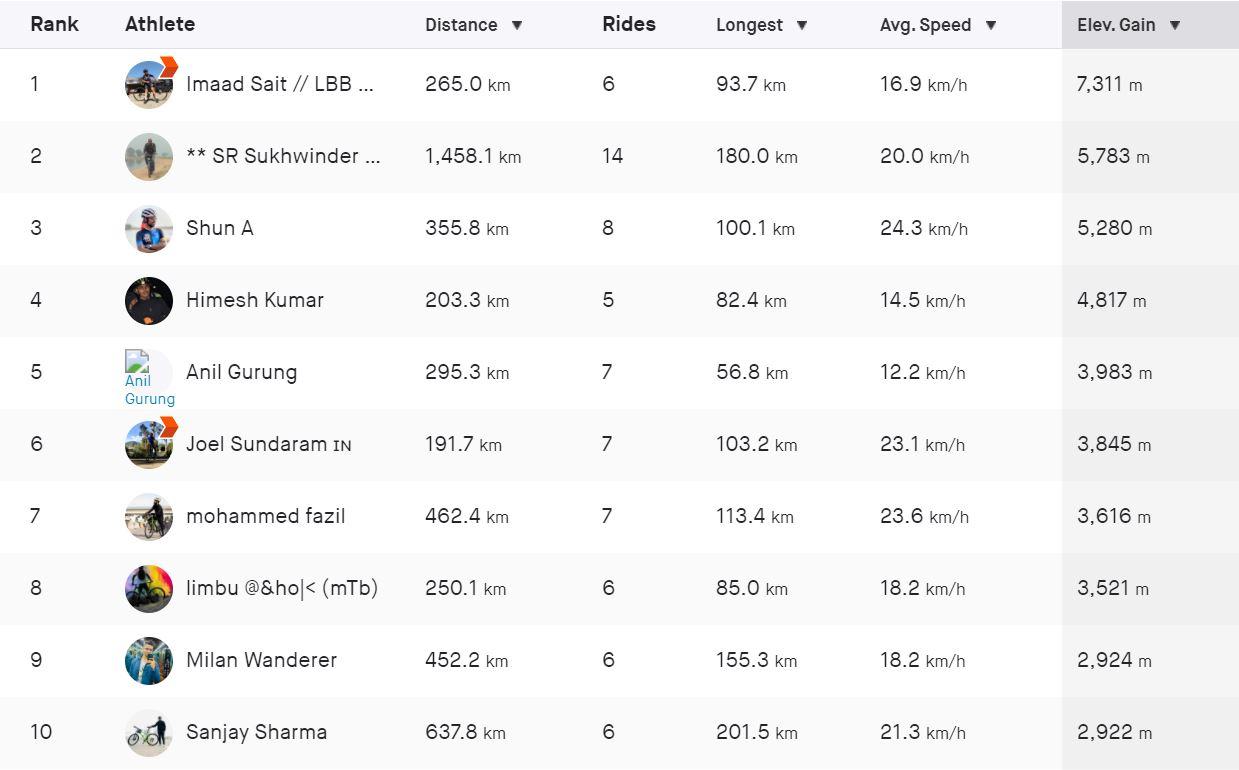This screenshot has height=770, width=1239.
Task: Sort leaderboard by Longest ride arrow
Action: [801, 26]
